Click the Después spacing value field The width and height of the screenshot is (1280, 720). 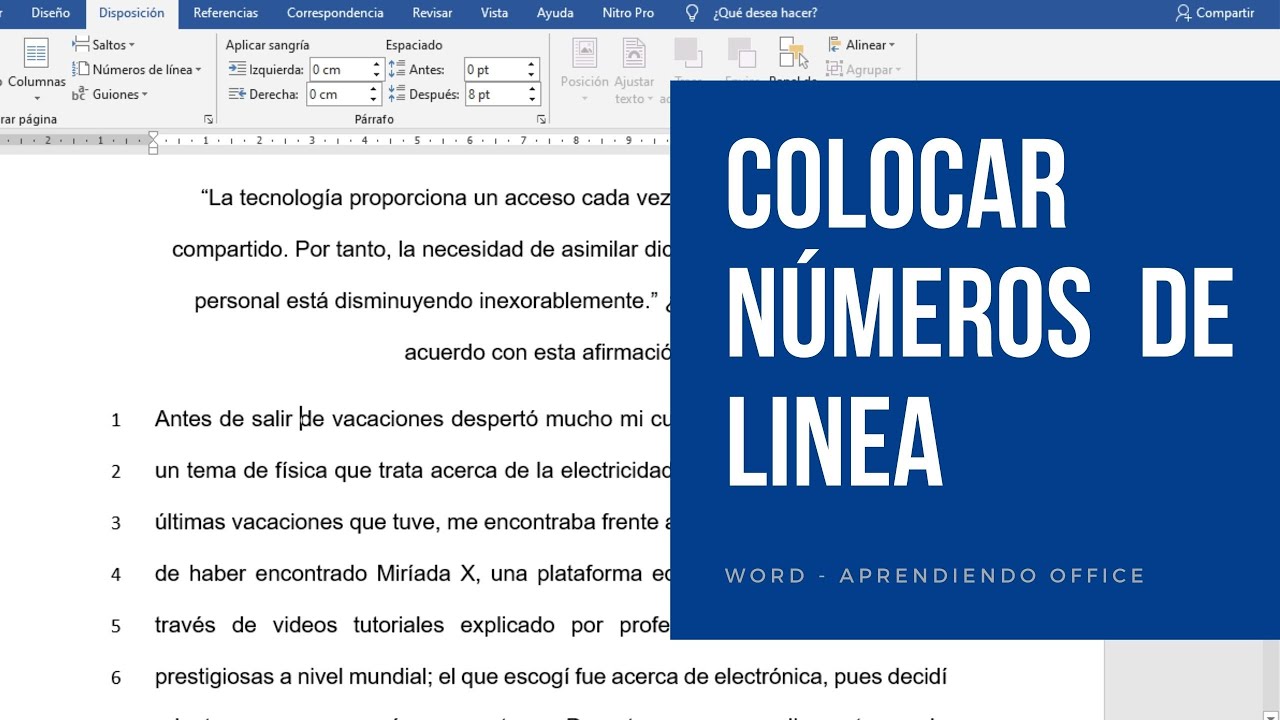pyautogui.click(x=494, y=94)
